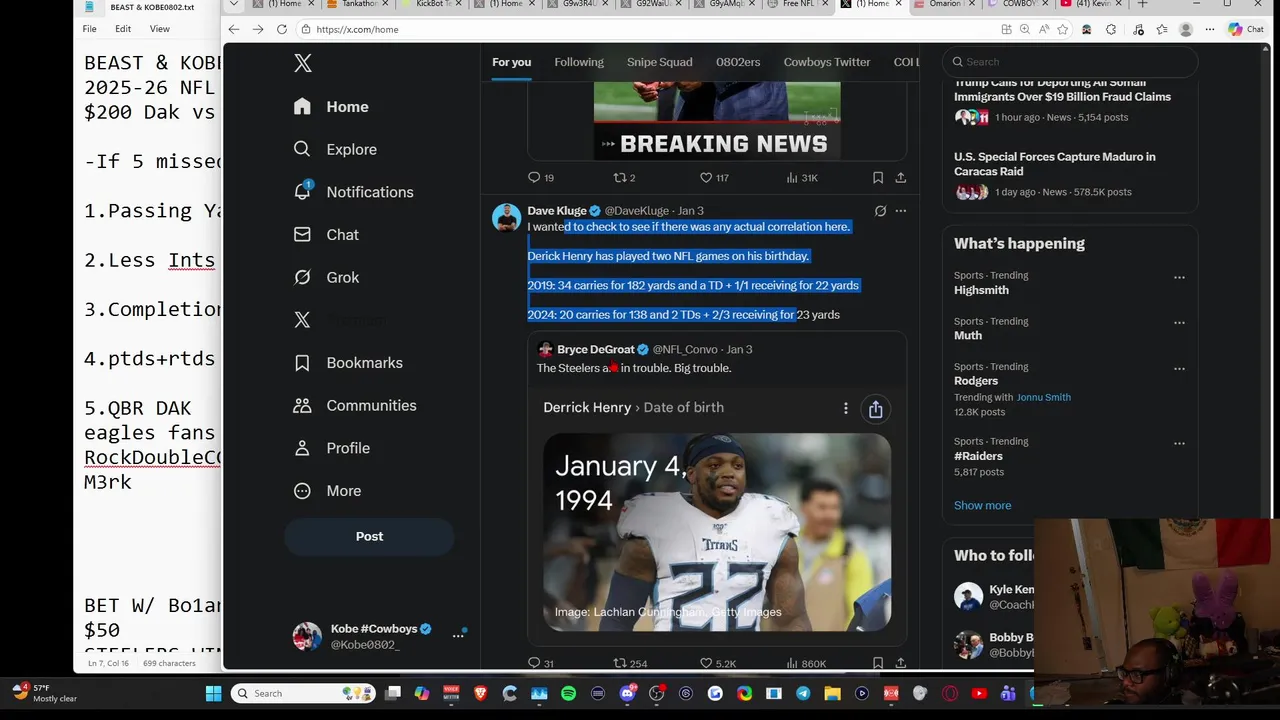Open browser settings and more menu
1280x720 pixels.
tap(1210, 29)
